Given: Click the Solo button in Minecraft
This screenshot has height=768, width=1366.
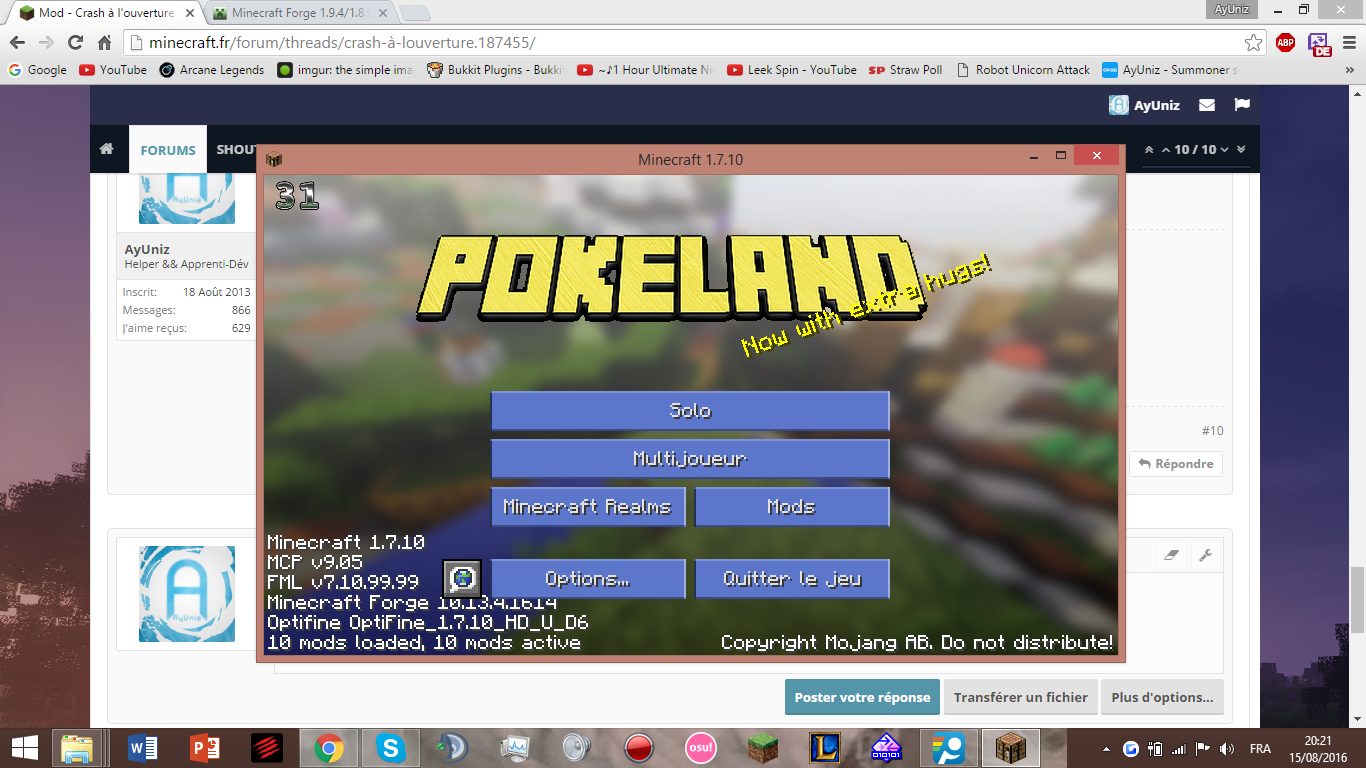Looking at the screenshot, I should (x=690, y=411).
